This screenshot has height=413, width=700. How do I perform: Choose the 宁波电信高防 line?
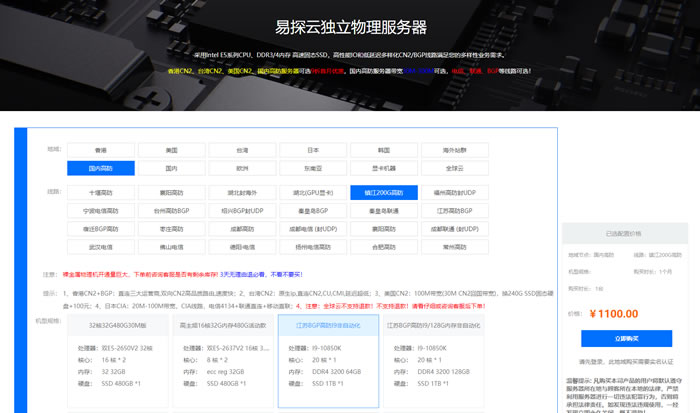(x=101, y=211)
